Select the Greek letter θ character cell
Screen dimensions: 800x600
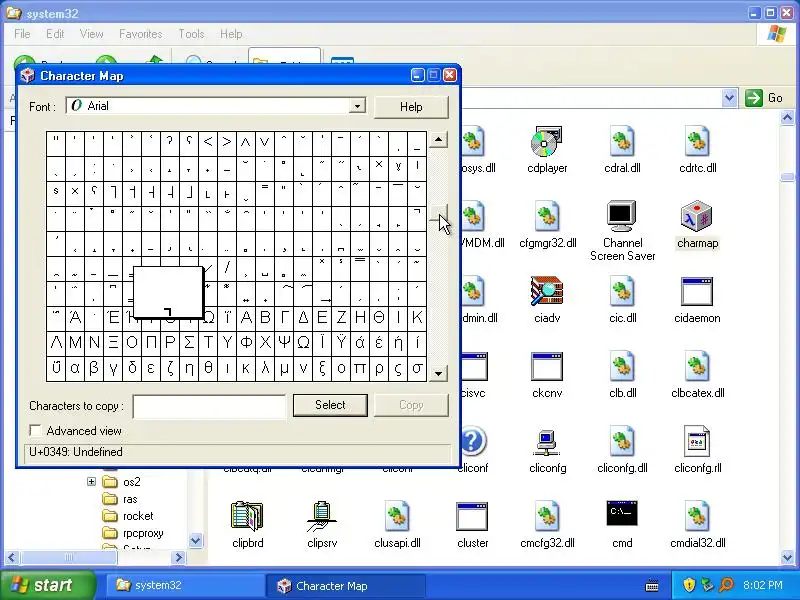pos(208,368)
